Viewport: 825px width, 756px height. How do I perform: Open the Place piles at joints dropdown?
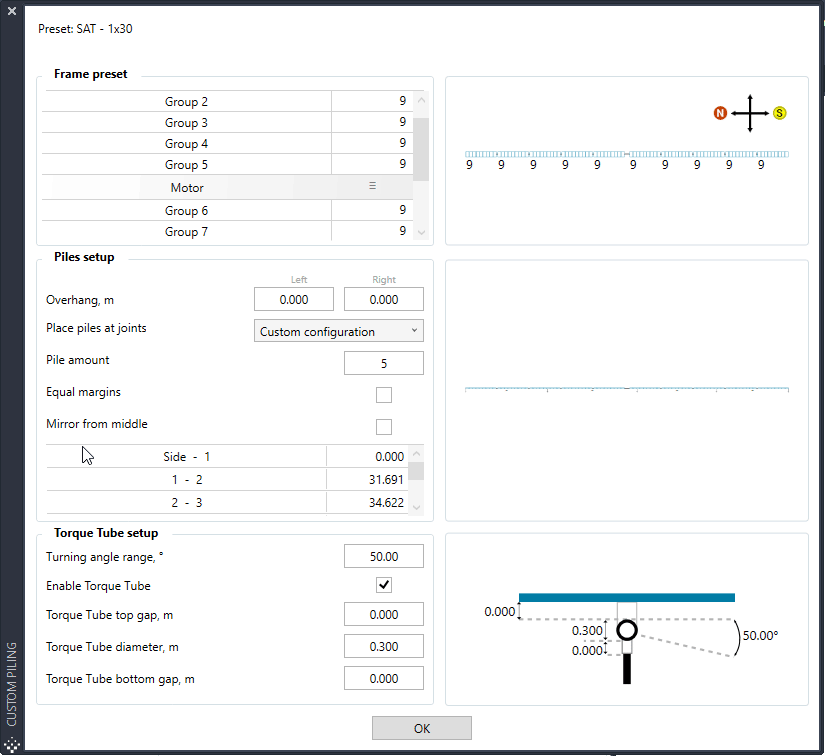pos(338,331)
